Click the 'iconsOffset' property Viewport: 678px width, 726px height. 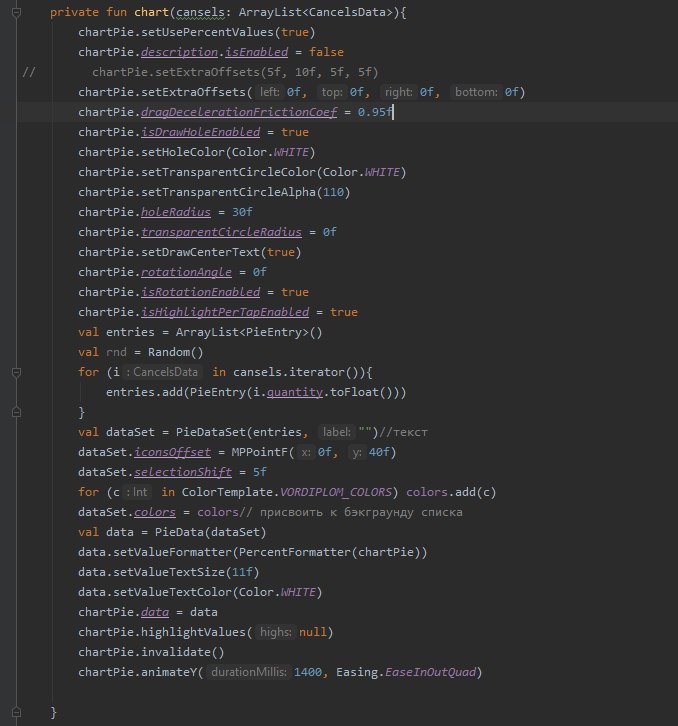point(172,452)
